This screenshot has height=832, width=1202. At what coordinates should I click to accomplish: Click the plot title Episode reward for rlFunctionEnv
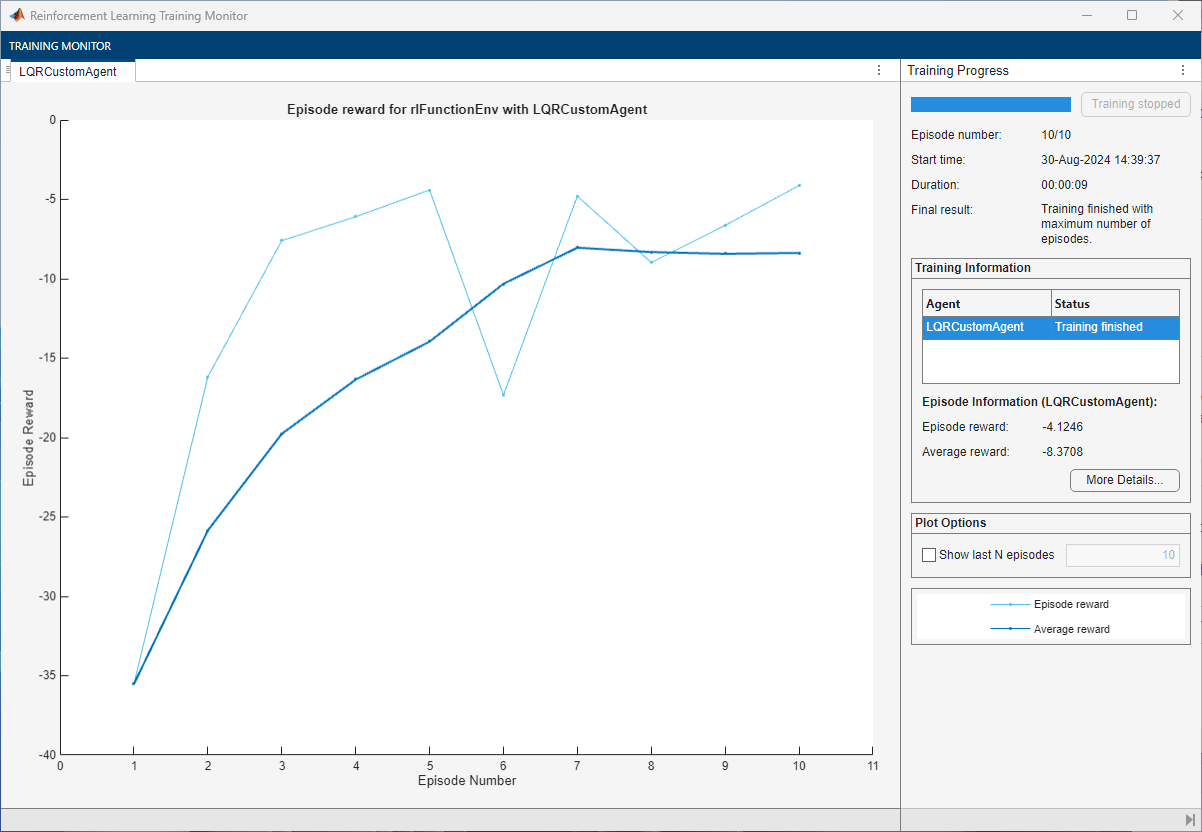point(467,109)
